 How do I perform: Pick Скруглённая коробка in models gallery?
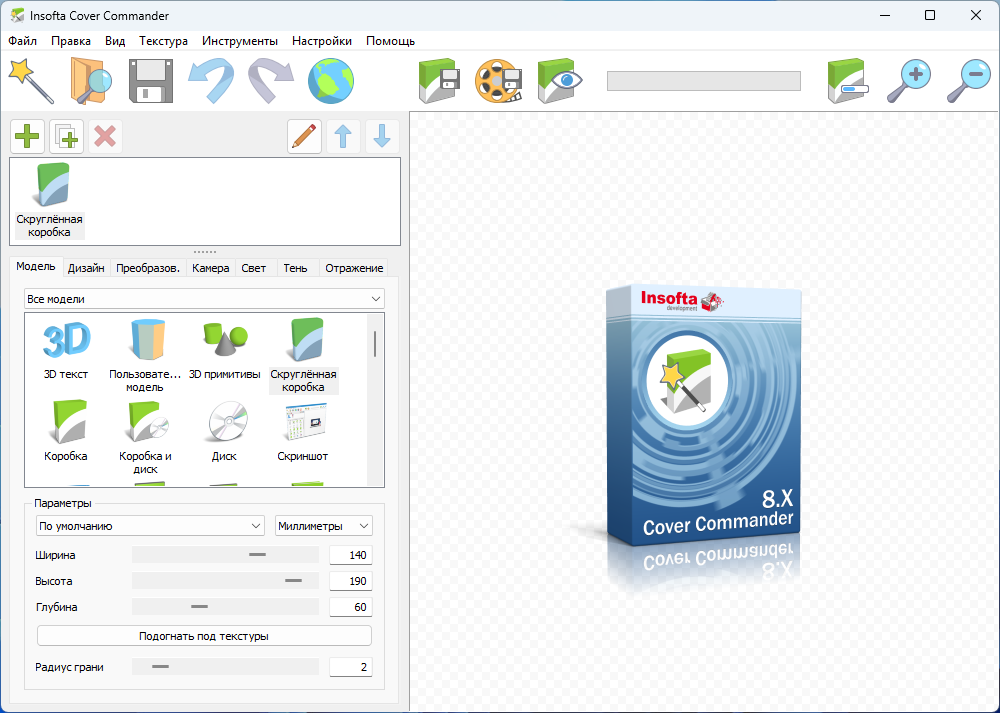304,356
